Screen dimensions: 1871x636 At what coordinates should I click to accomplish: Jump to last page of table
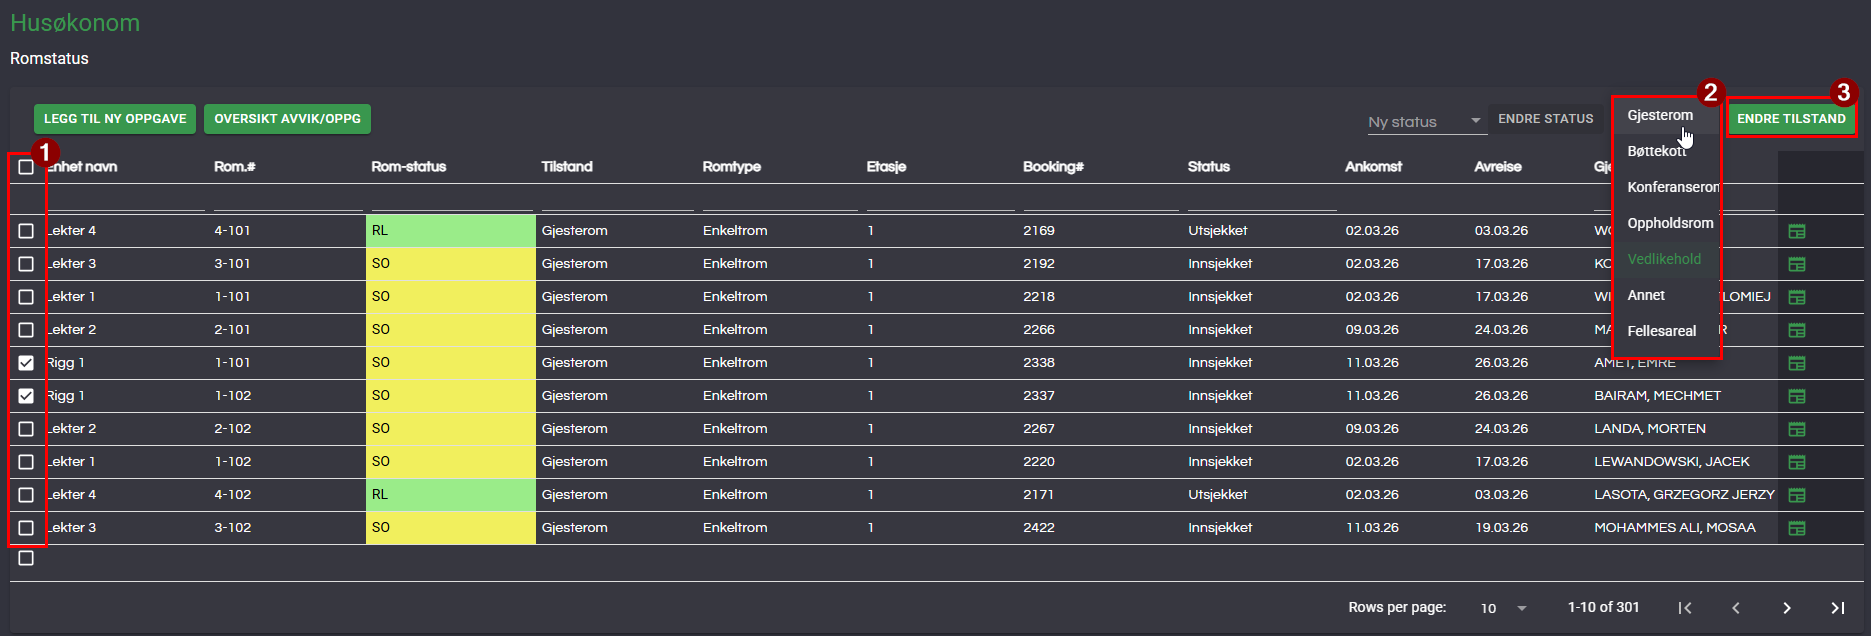coord(1837,608)
